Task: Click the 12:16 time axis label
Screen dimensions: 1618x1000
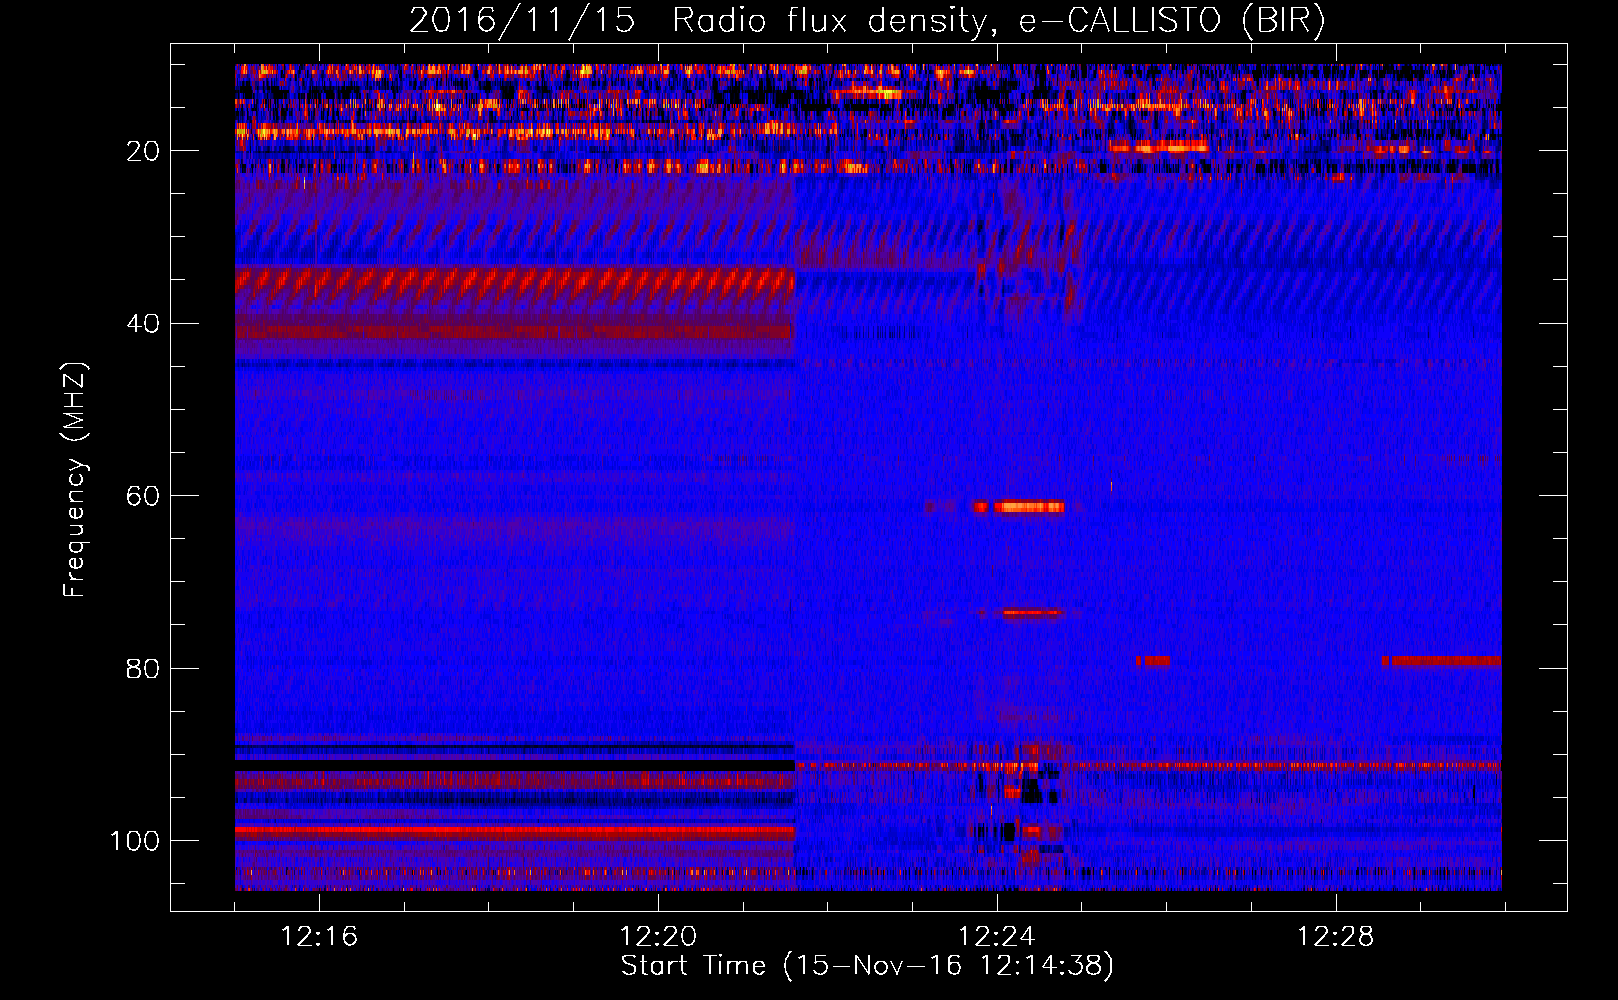Action: 319,936
